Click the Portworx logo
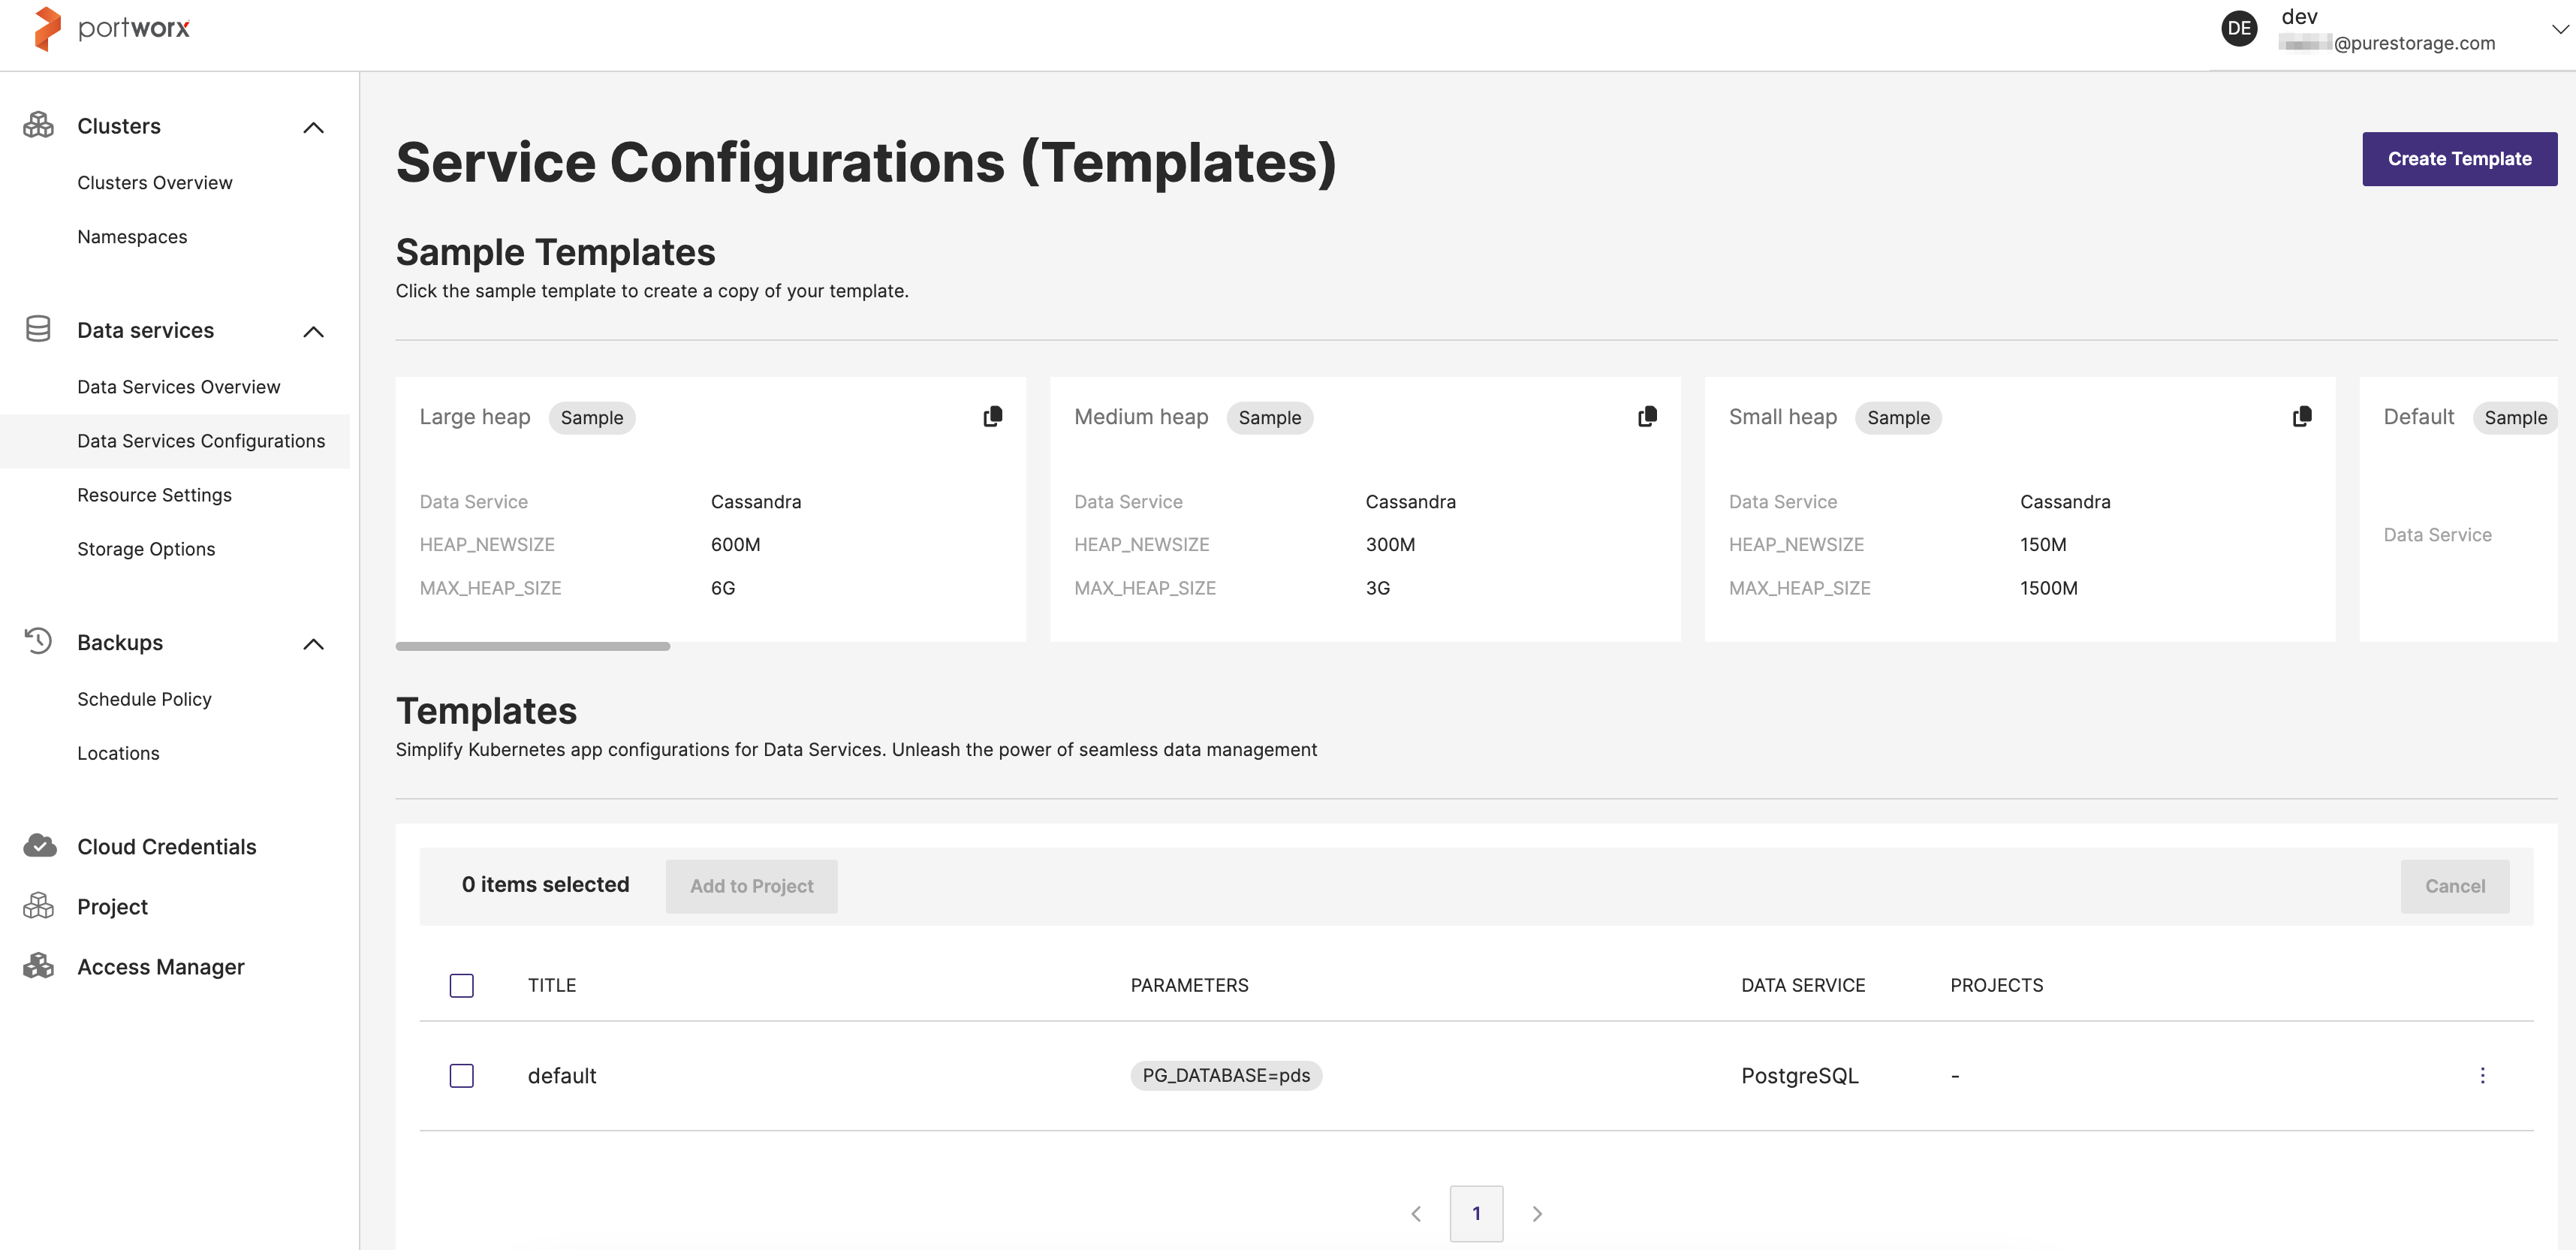Screen dimensions: 2576x1250 tap(111, 28)
